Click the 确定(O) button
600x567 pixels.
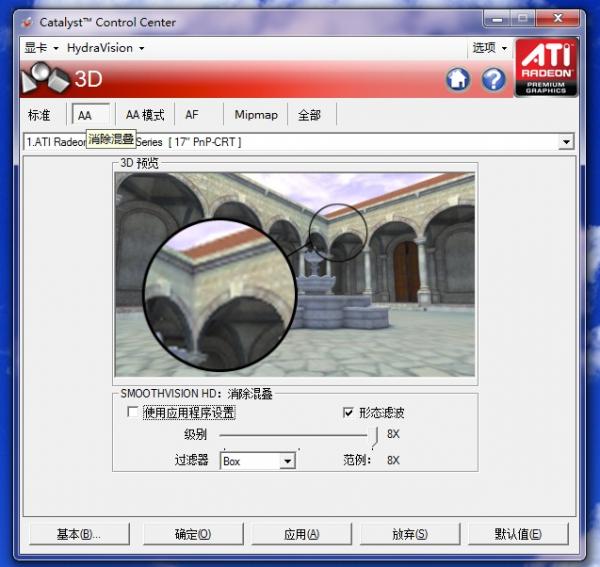tap(193, 534)
